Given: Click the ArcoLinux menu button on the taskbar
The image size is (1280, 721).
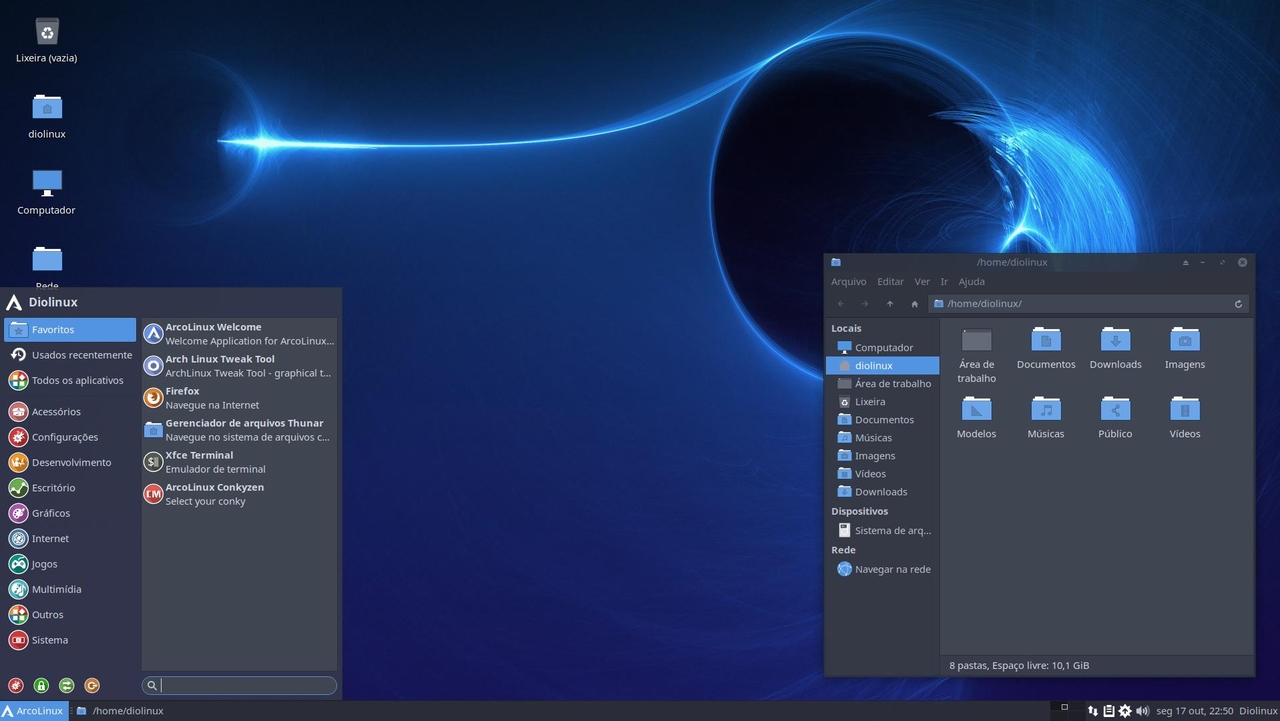Looking at the screenshot, I should pos(32,710).
